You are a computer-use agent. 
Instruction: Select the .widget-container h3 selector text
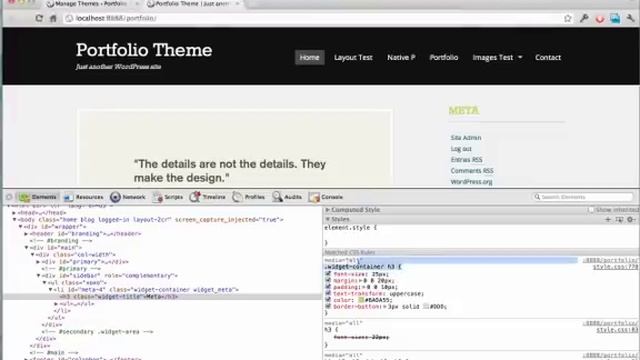click(x=360, y=267)
